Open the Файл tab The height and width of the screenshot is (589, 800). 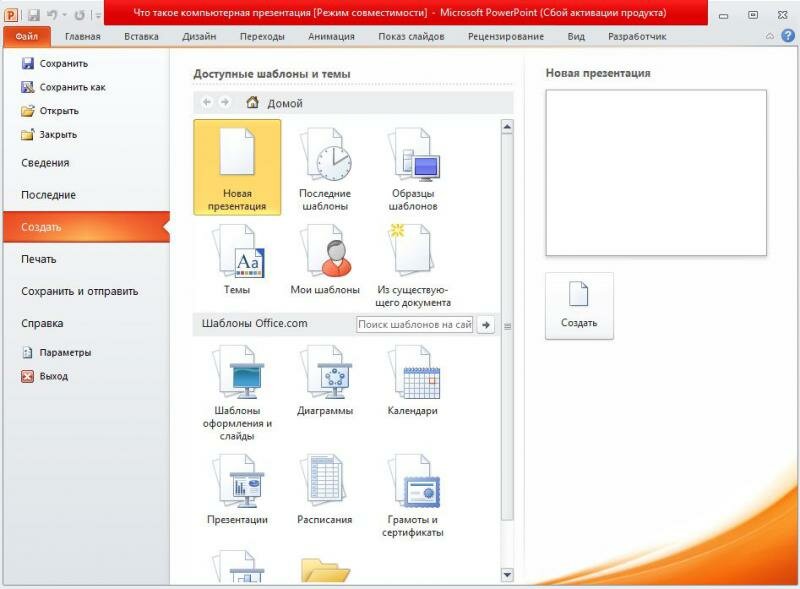pyautogui.click(x=27, y=36)
